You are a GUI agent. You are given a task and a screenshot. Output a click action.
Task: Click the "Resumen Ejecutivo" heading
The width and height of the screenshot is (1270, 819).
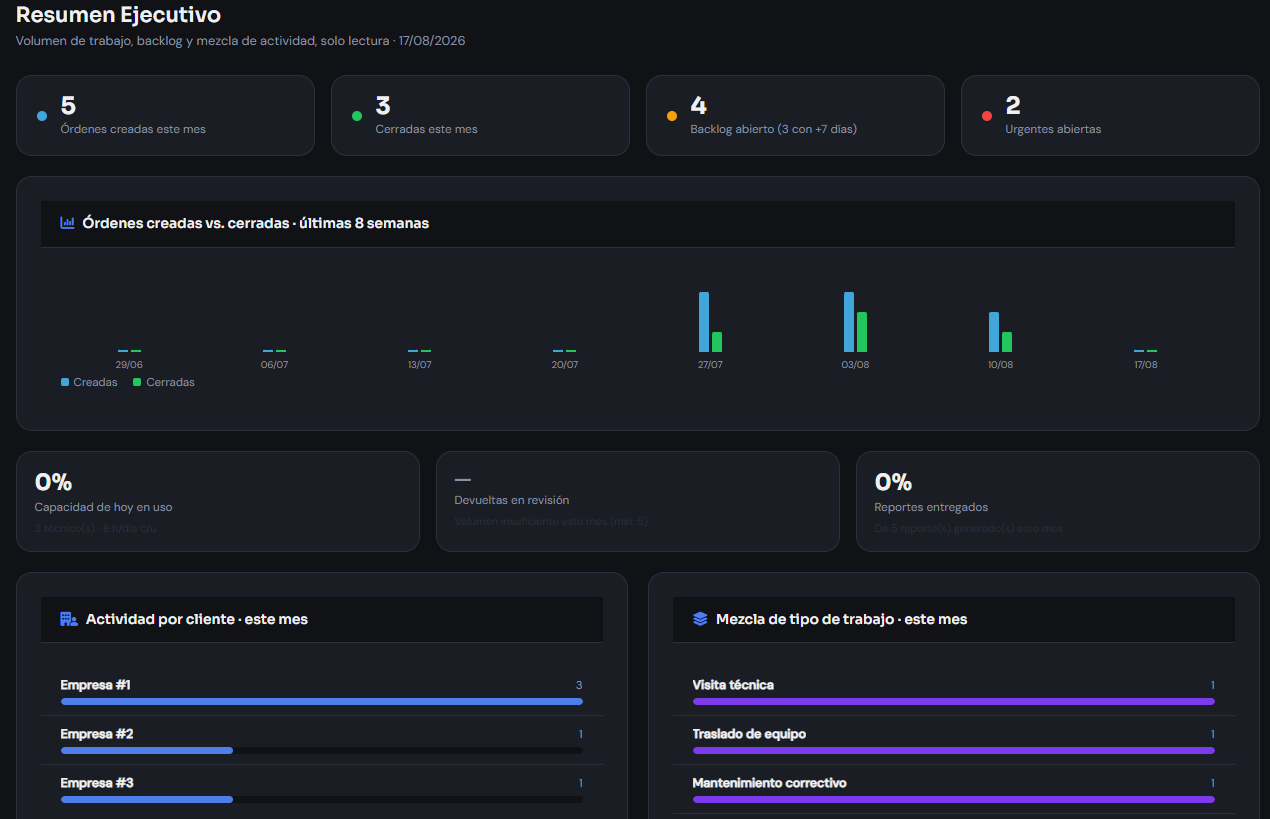tap(119, 15)
